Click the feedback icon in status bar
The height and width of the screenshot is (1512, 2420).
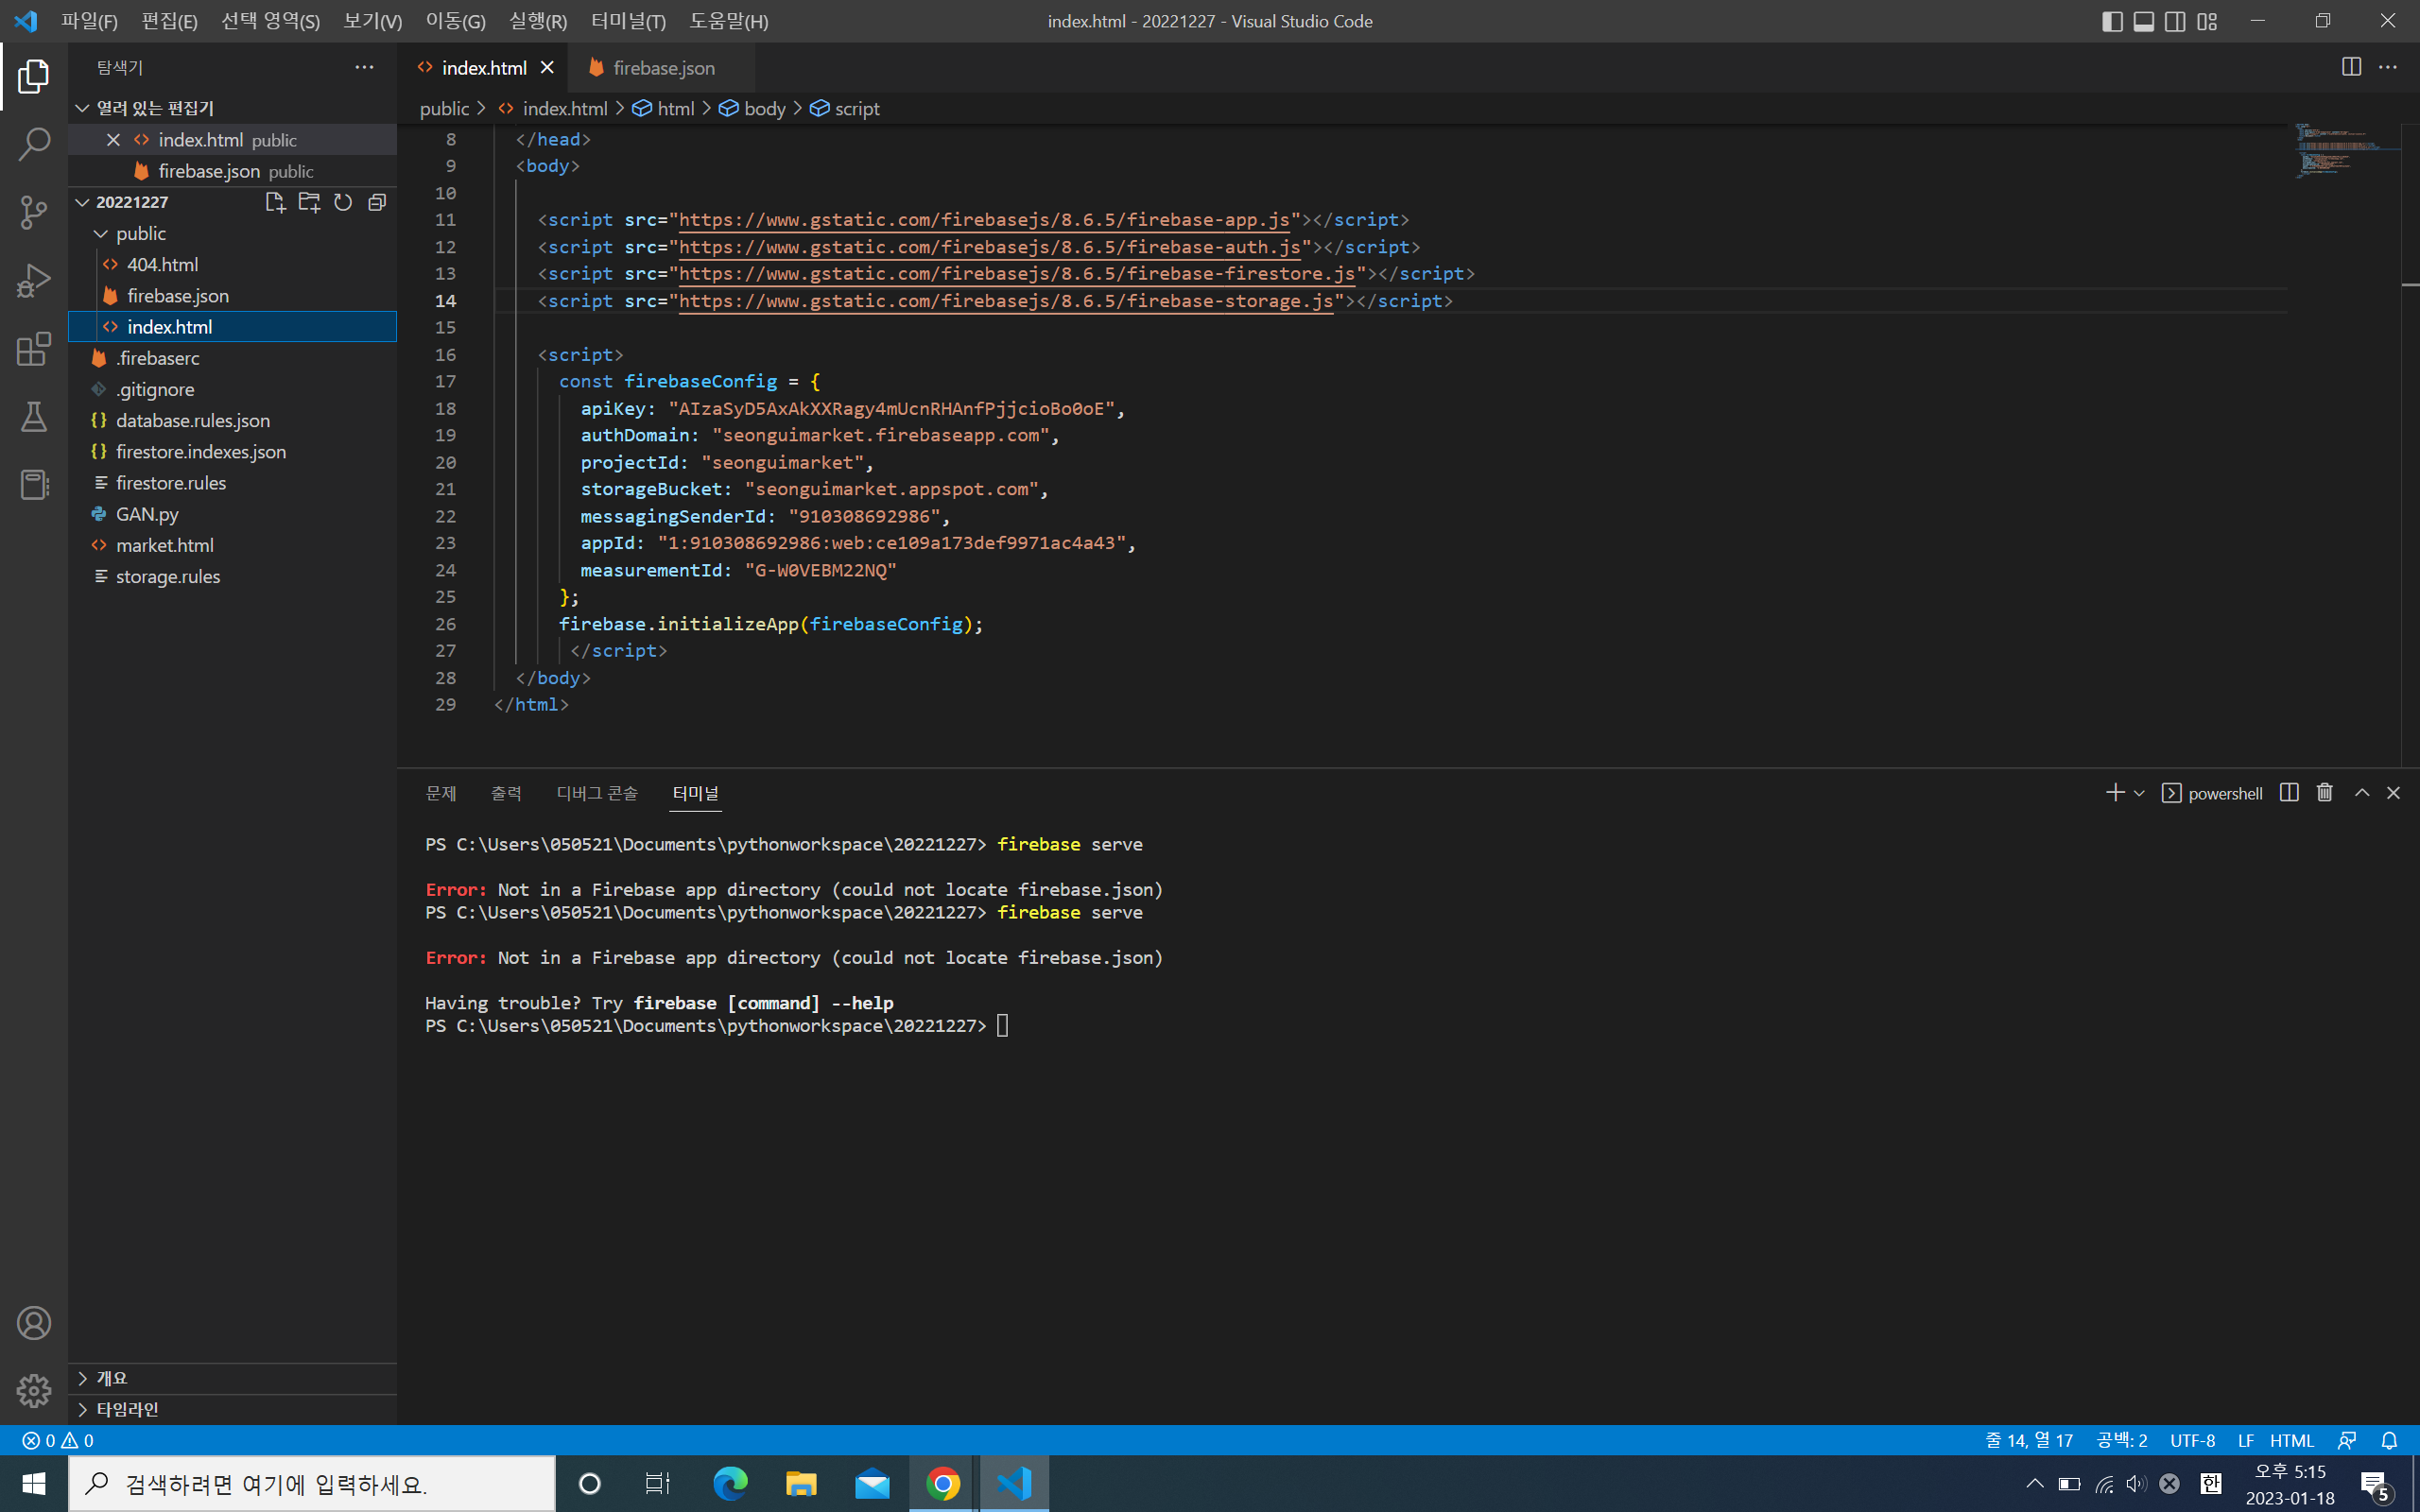coord(2347,1440)
